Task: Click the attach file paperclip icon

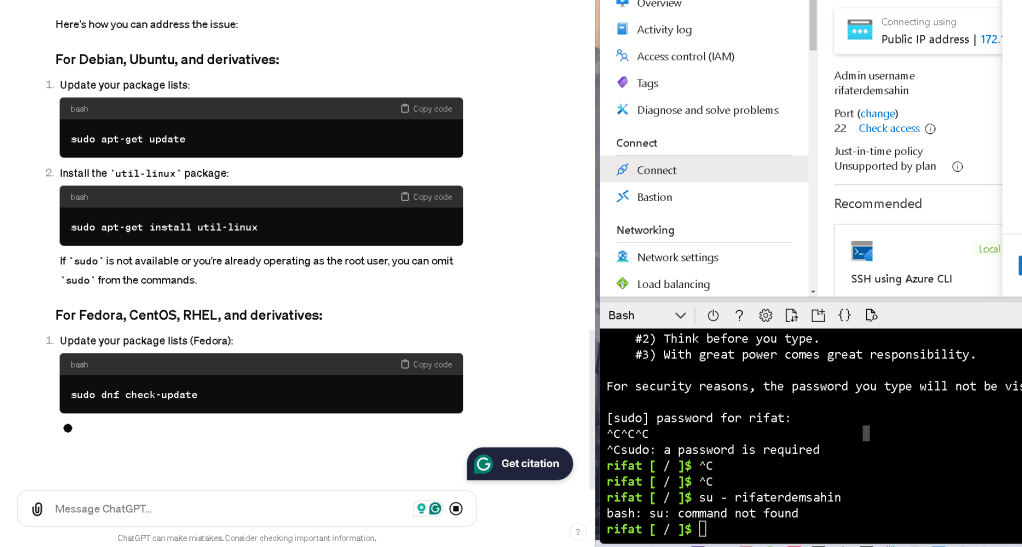Action: click(x=37, y=509)
